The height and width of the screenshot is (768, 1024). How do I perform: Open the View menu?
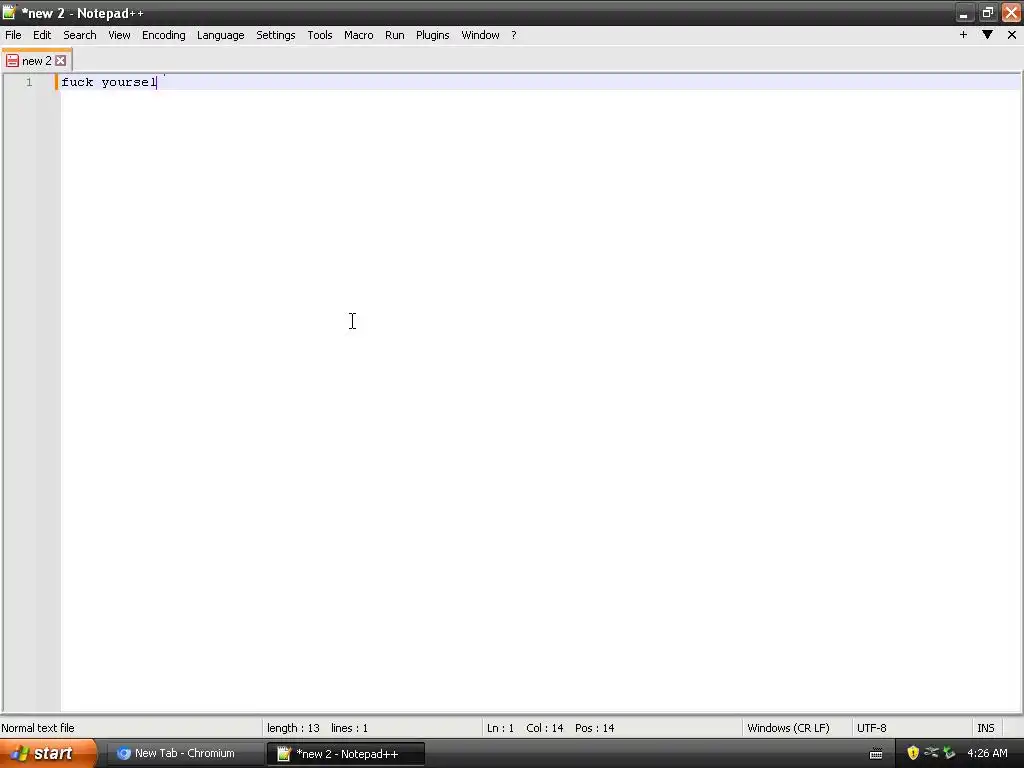(x=119, y=35)
